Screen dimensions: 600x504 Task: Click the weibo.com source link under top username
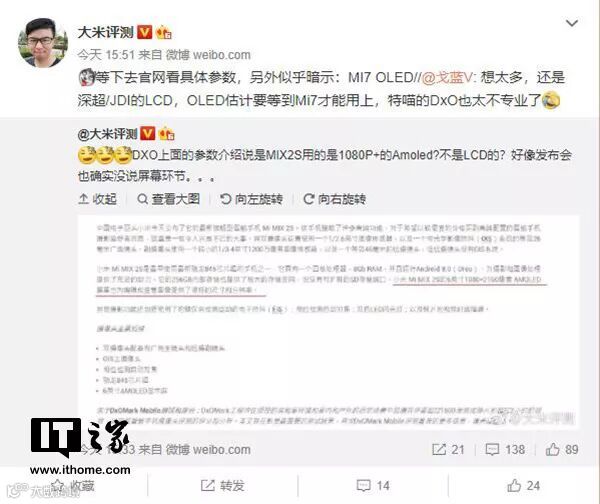click(222, 55)
